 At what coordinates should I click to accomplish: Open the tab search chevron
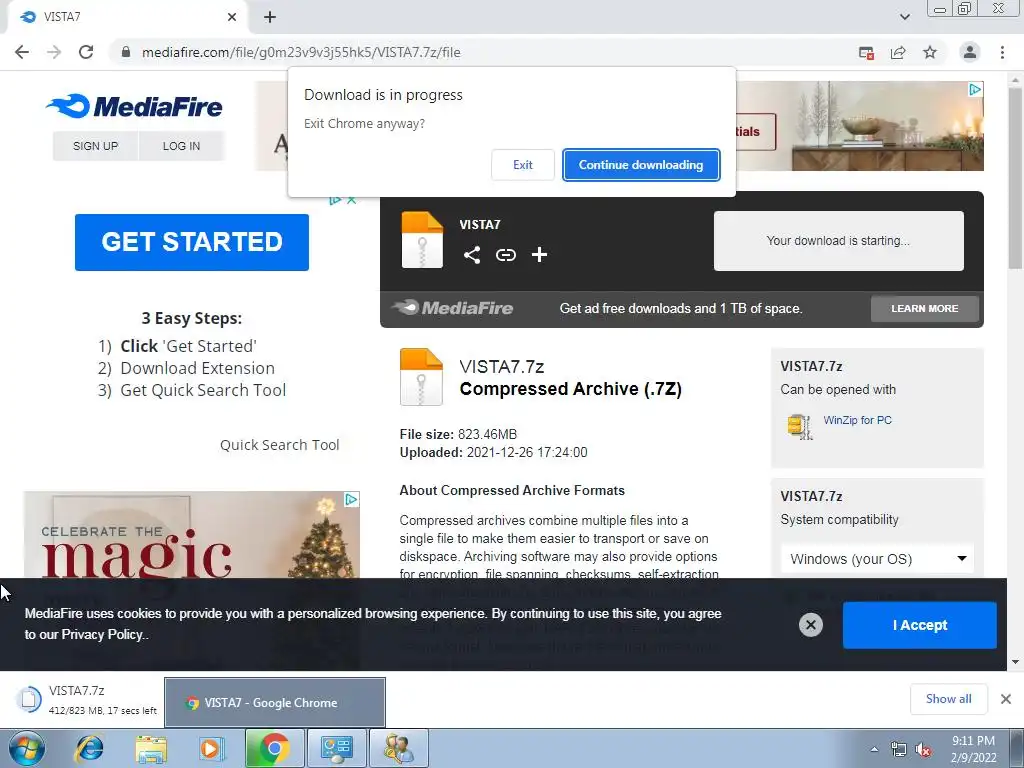coord(904,17)
